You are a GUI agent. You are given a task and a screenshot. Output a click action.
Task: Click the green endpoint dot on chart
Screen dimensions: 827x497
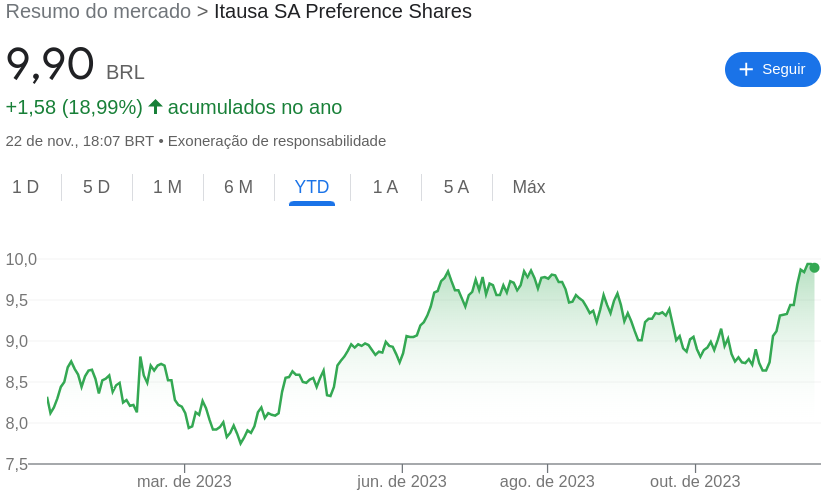tap(814, 268)
